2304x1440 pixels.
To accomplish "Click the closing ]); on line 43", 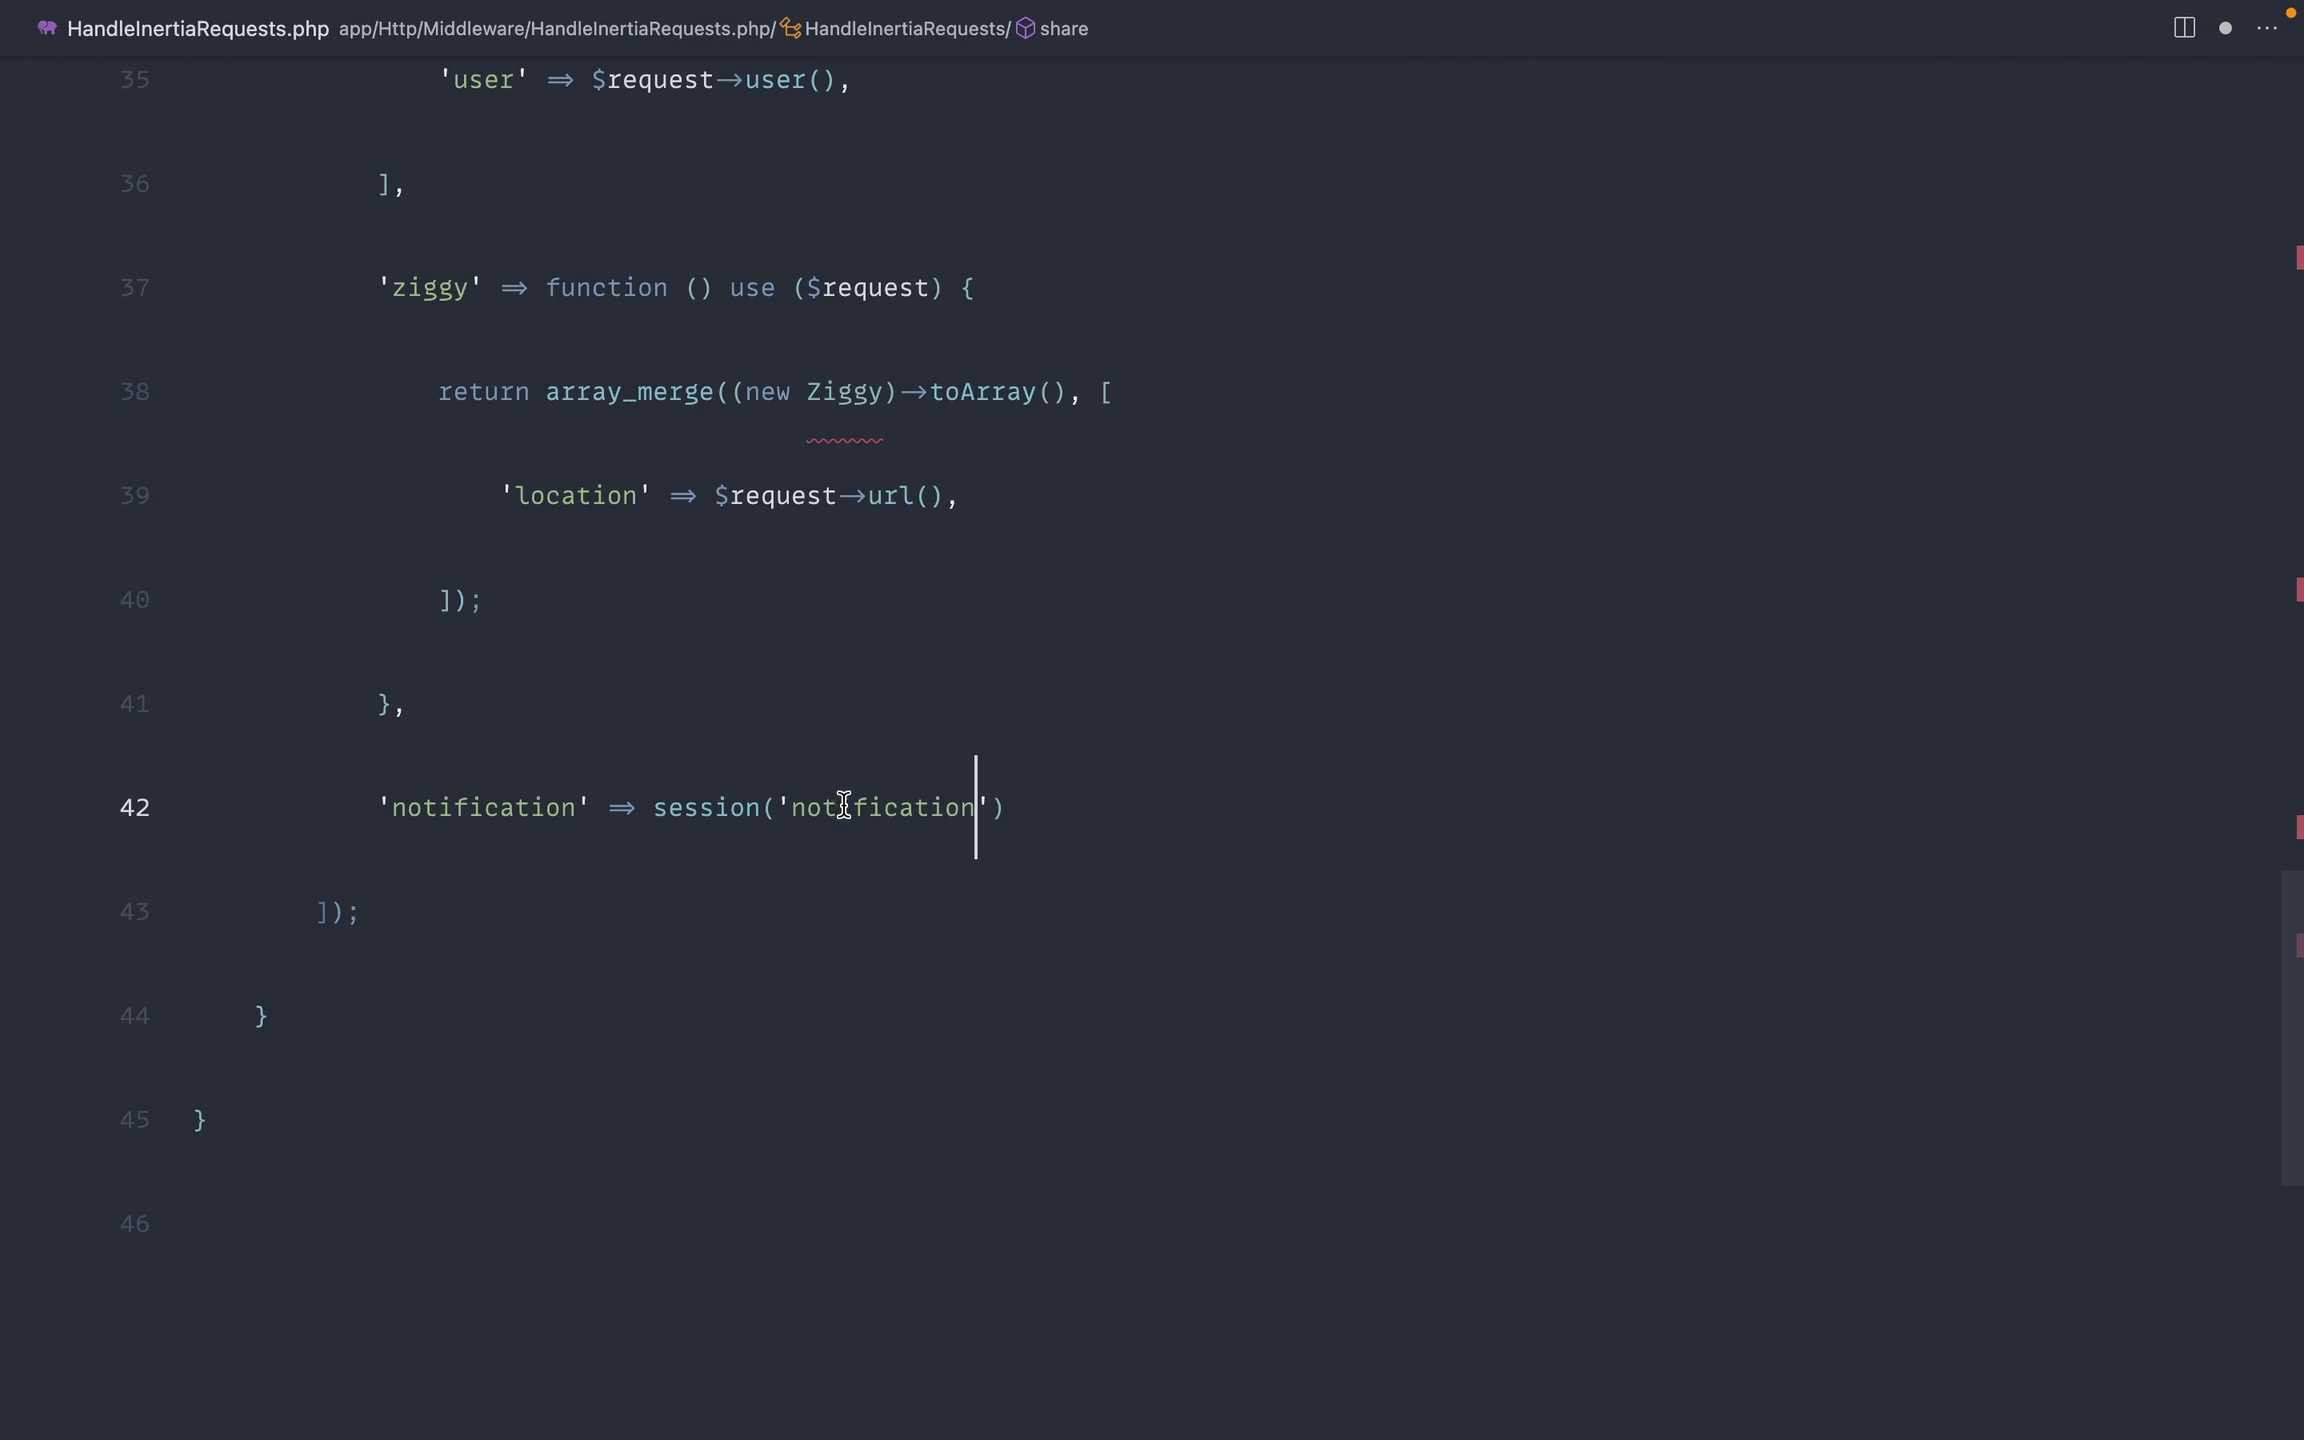I will pyautogui.click(x=338, y=912).
